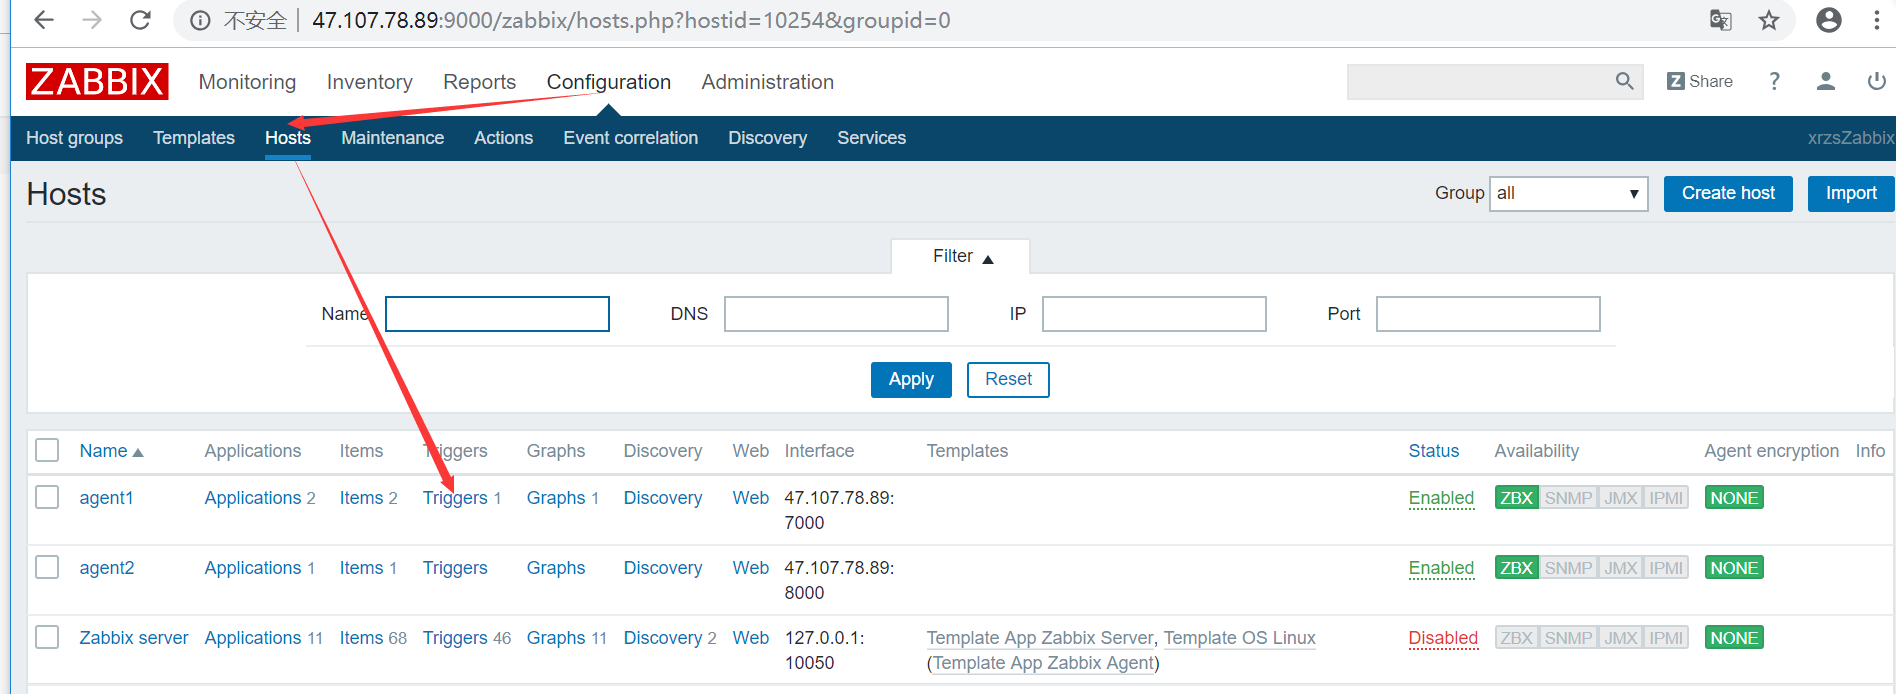Screen dimensions: 1896x694
Task: Open Graphs for Zabbix server
Action: point(556,638)
